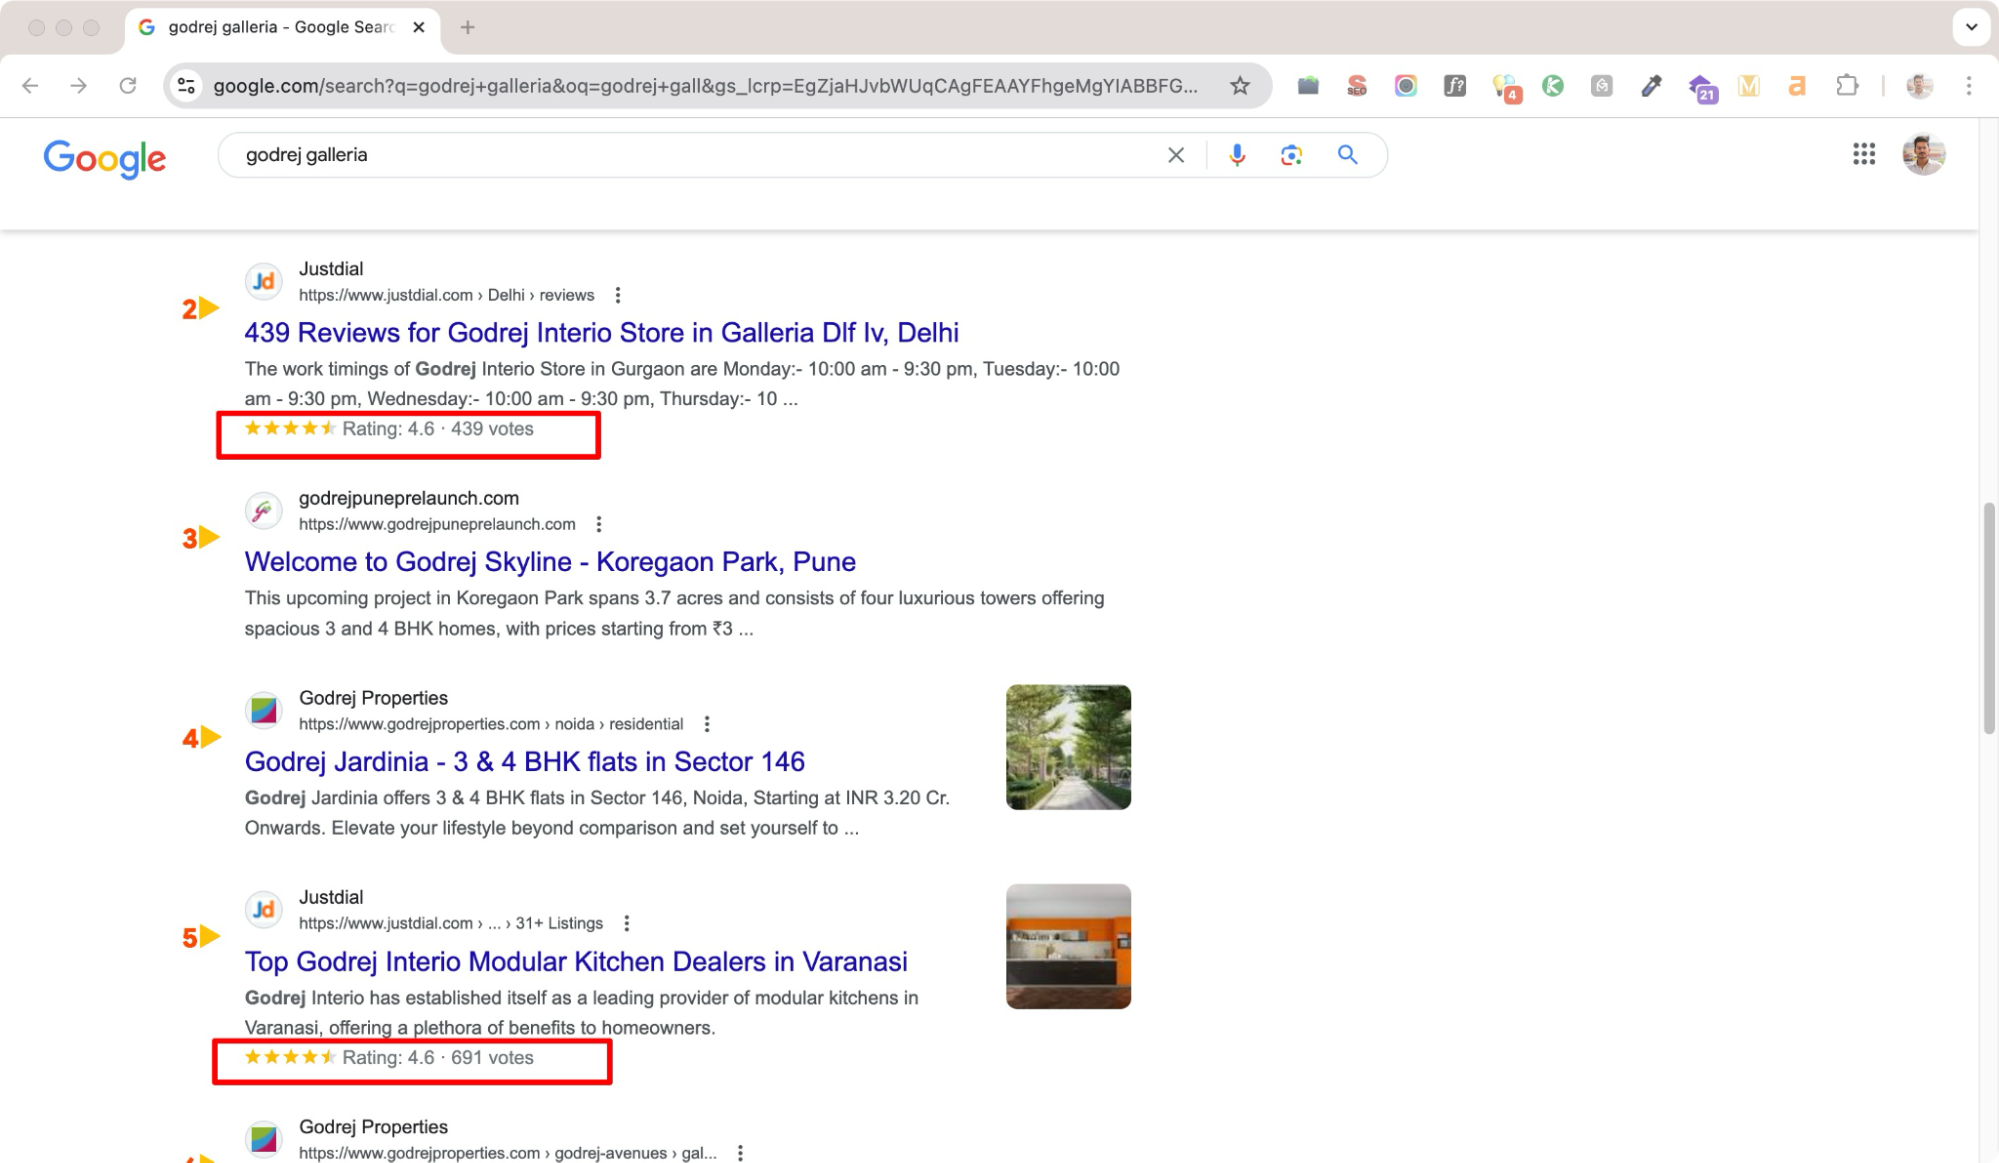1999x1163 pixels.
Task: Open Google Lens image search
Action: click(1291, 155)
